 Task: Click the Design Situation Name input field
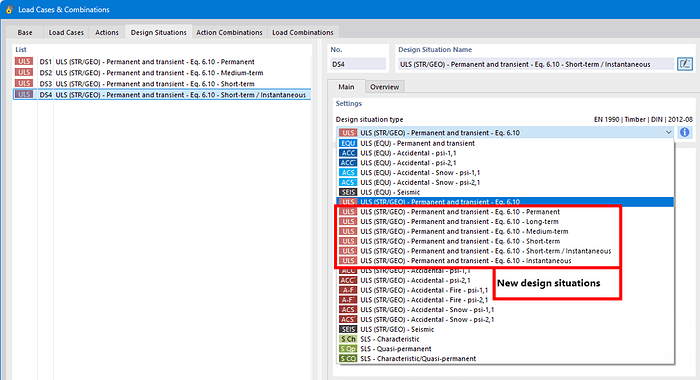click(535, 64)
